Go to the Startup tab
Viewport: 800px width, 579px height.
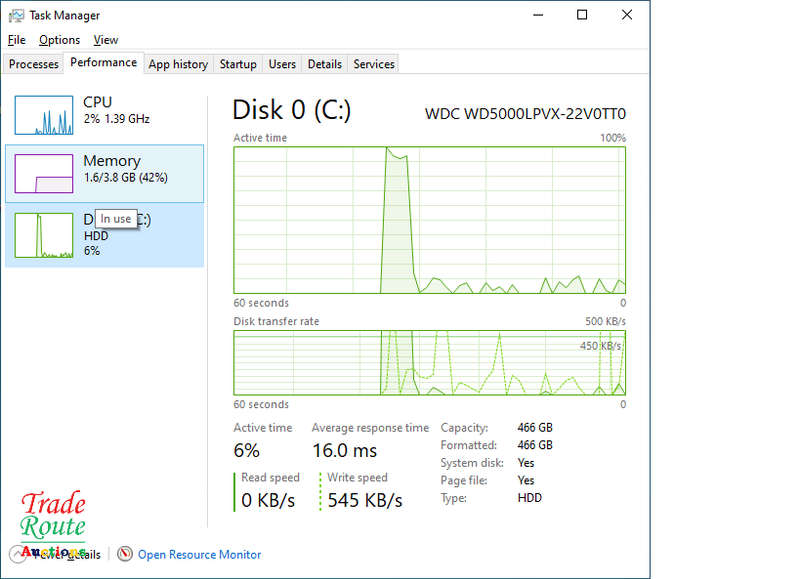pyautogui.click(x=238, y=64)
